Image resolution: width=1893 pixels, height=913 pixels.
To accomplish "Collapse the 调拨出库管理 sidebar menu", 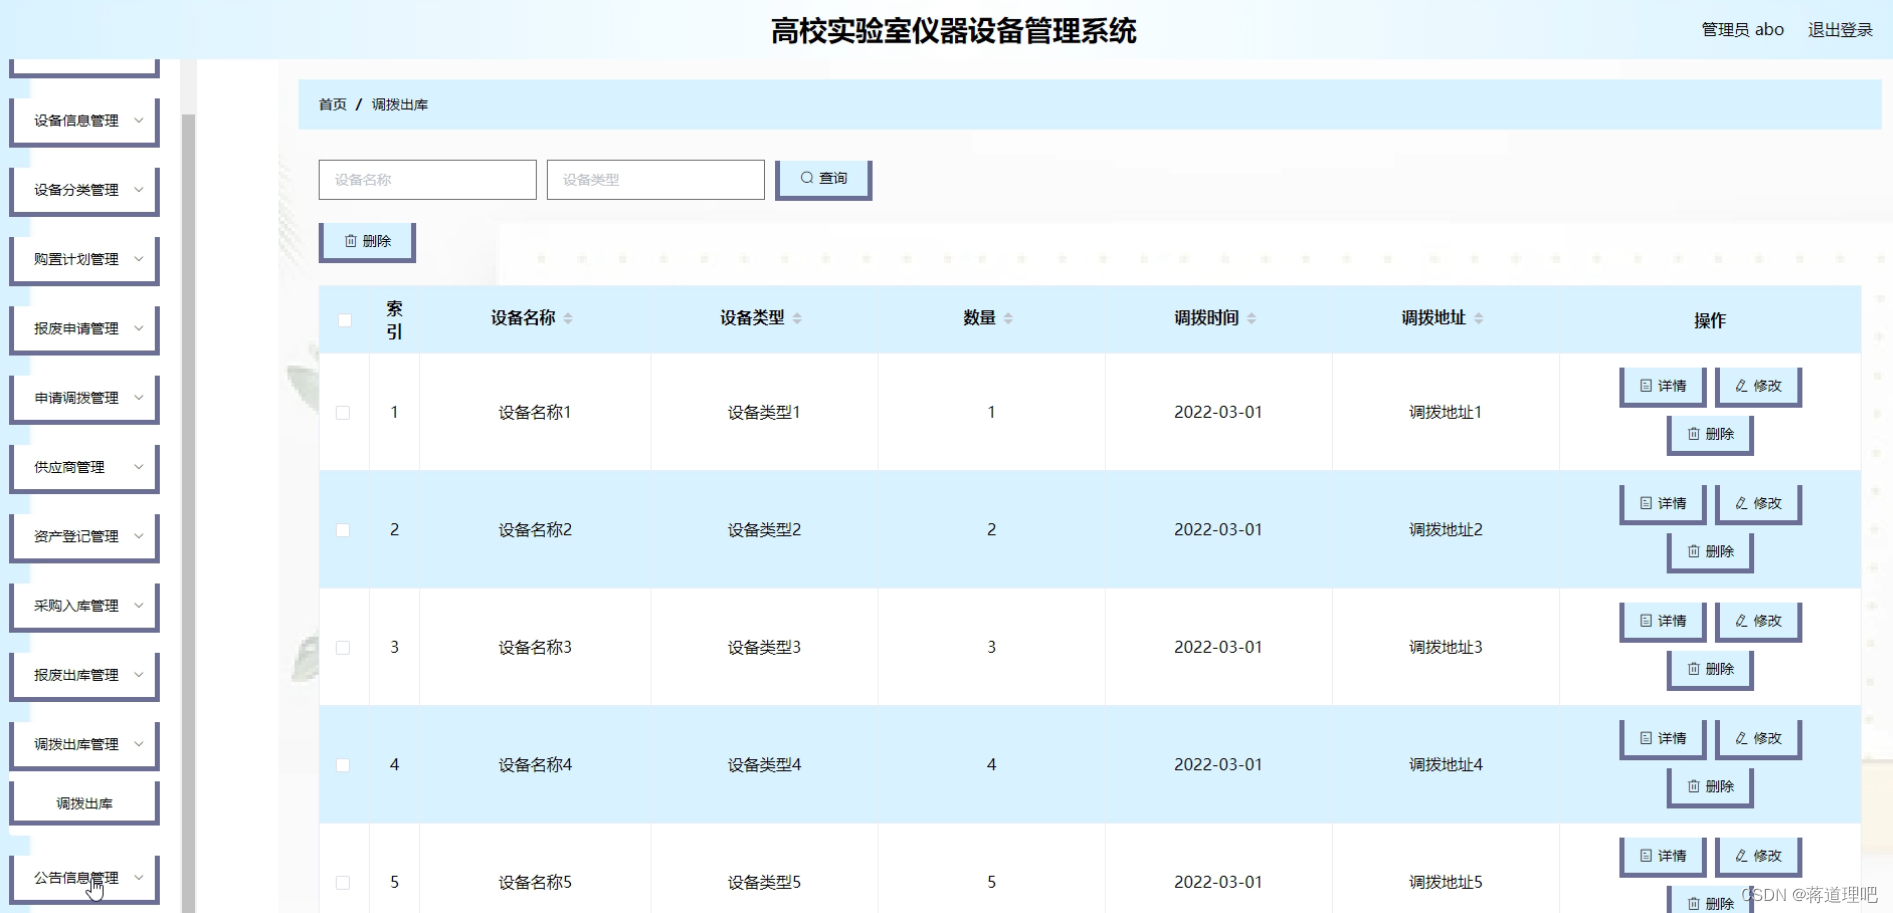I will coord(84,743).
